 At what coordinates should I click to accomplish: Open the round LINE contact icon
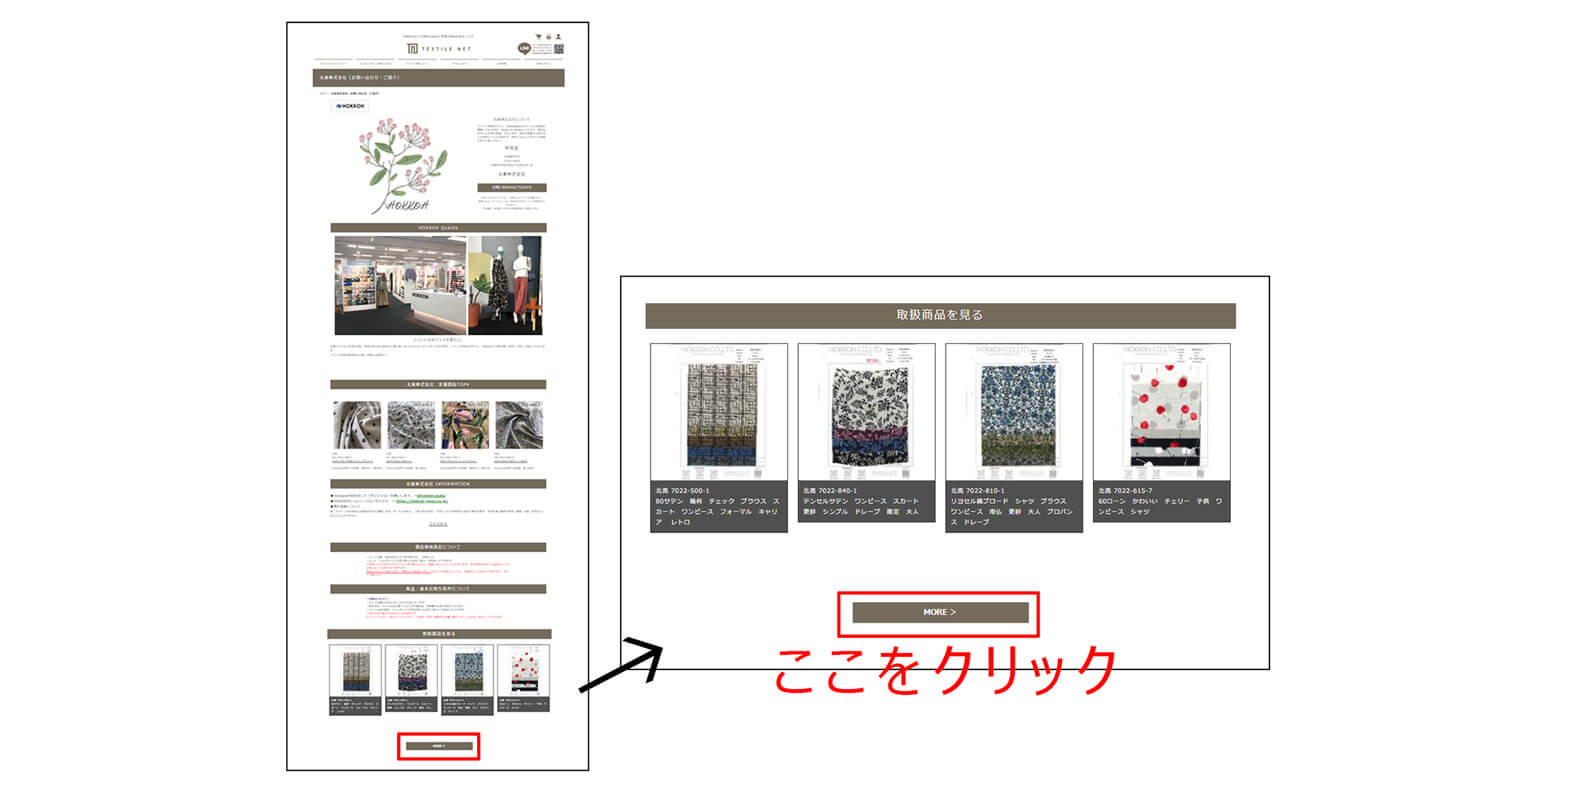pyautogui.click(x=524, y=48)
